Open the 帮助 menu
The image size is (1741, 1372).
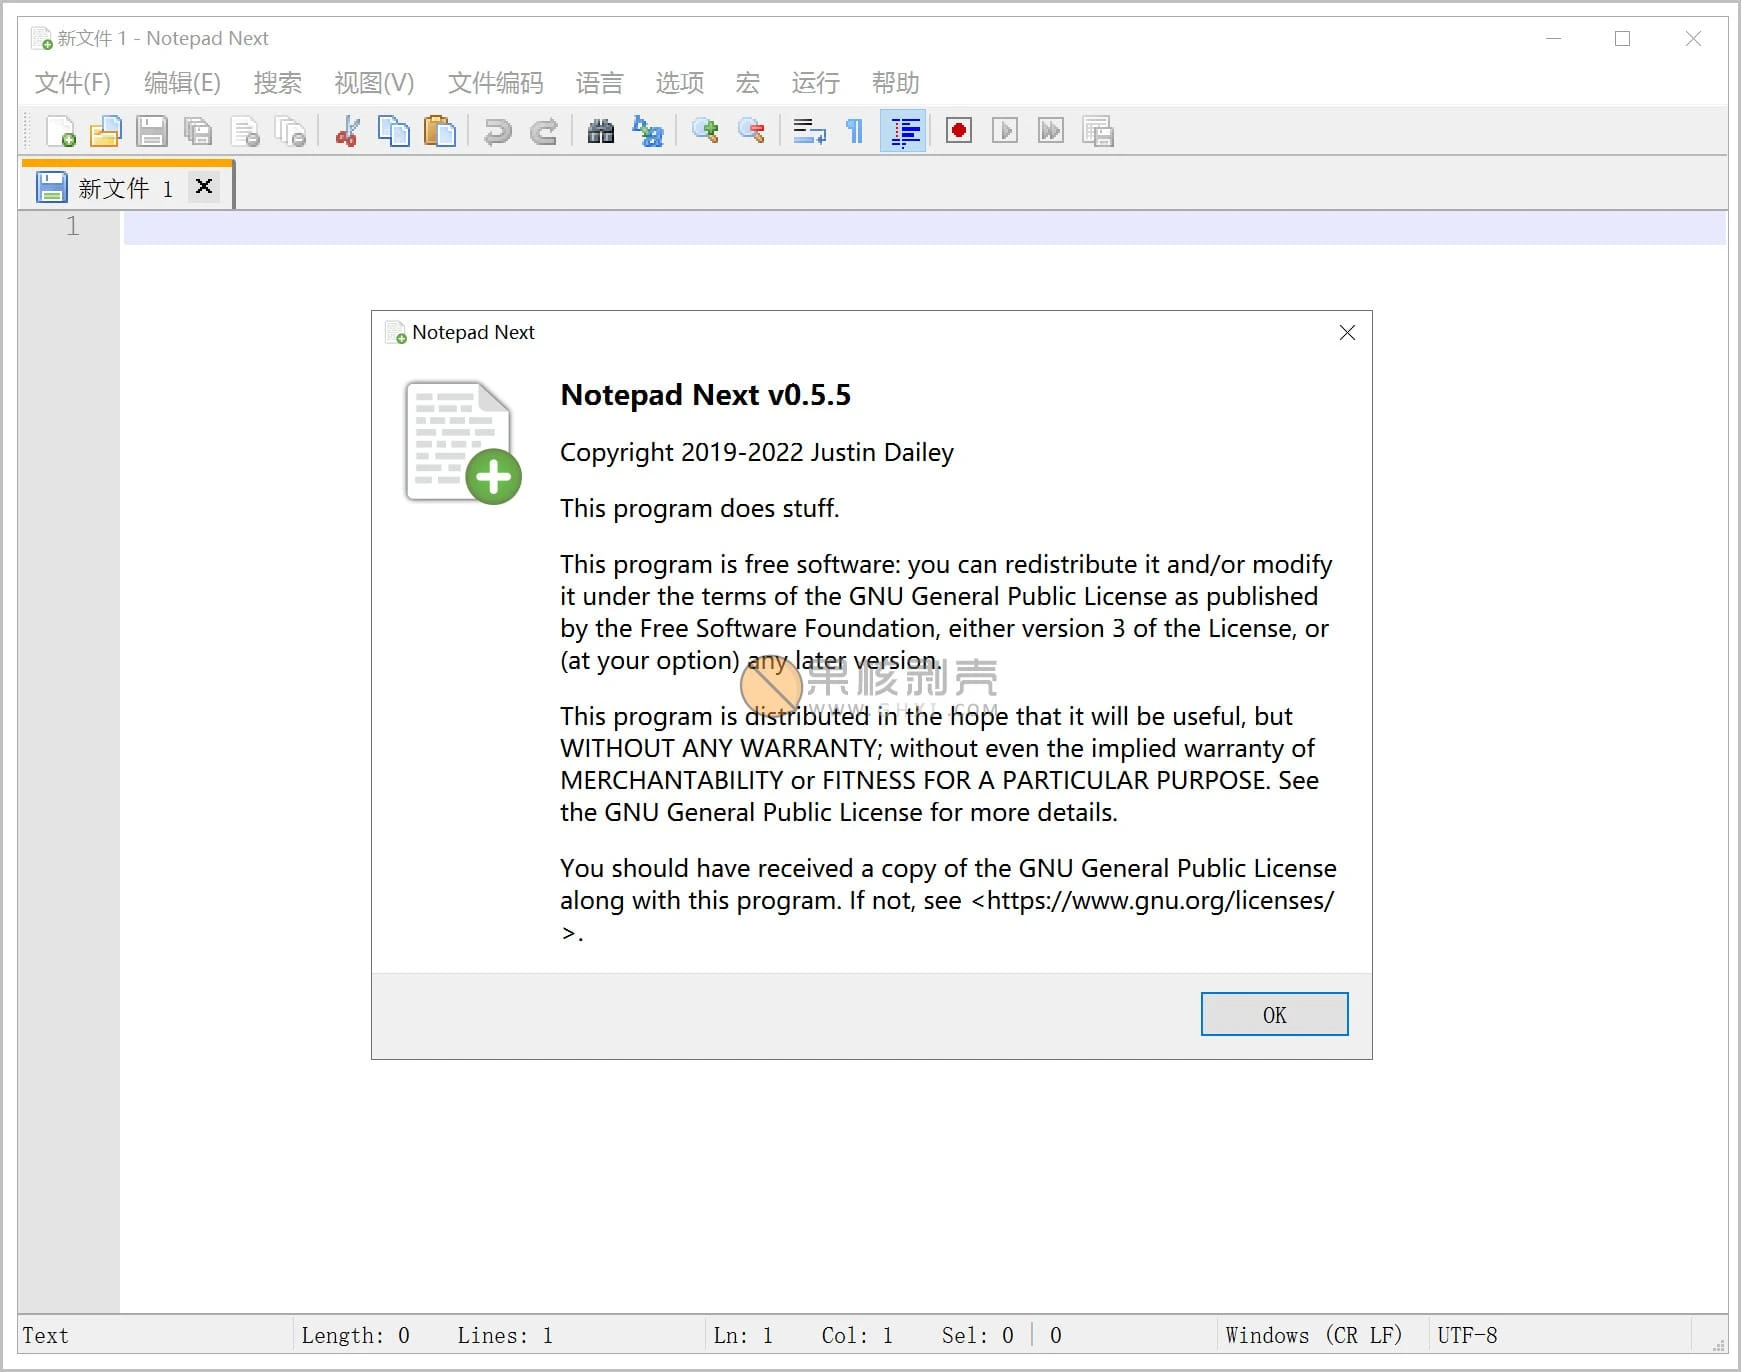click(895, 83)
